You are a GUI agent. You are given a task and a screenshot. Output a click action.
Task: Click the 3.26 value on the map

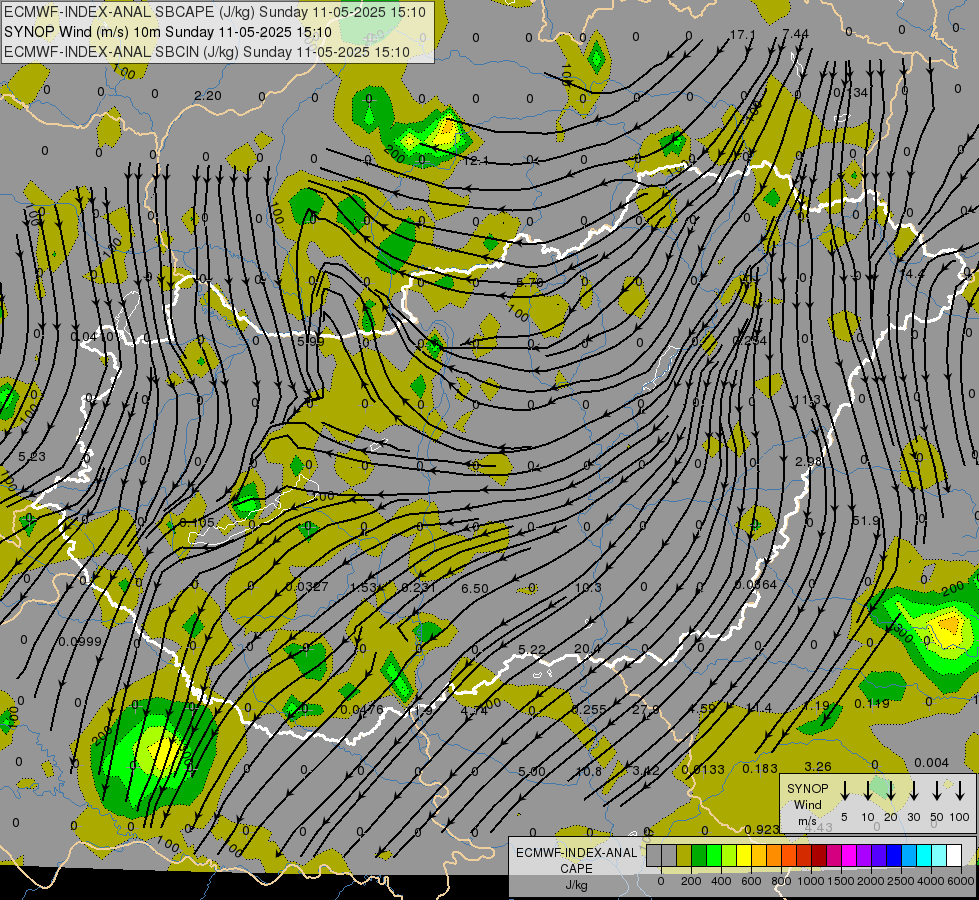point(818,766)
